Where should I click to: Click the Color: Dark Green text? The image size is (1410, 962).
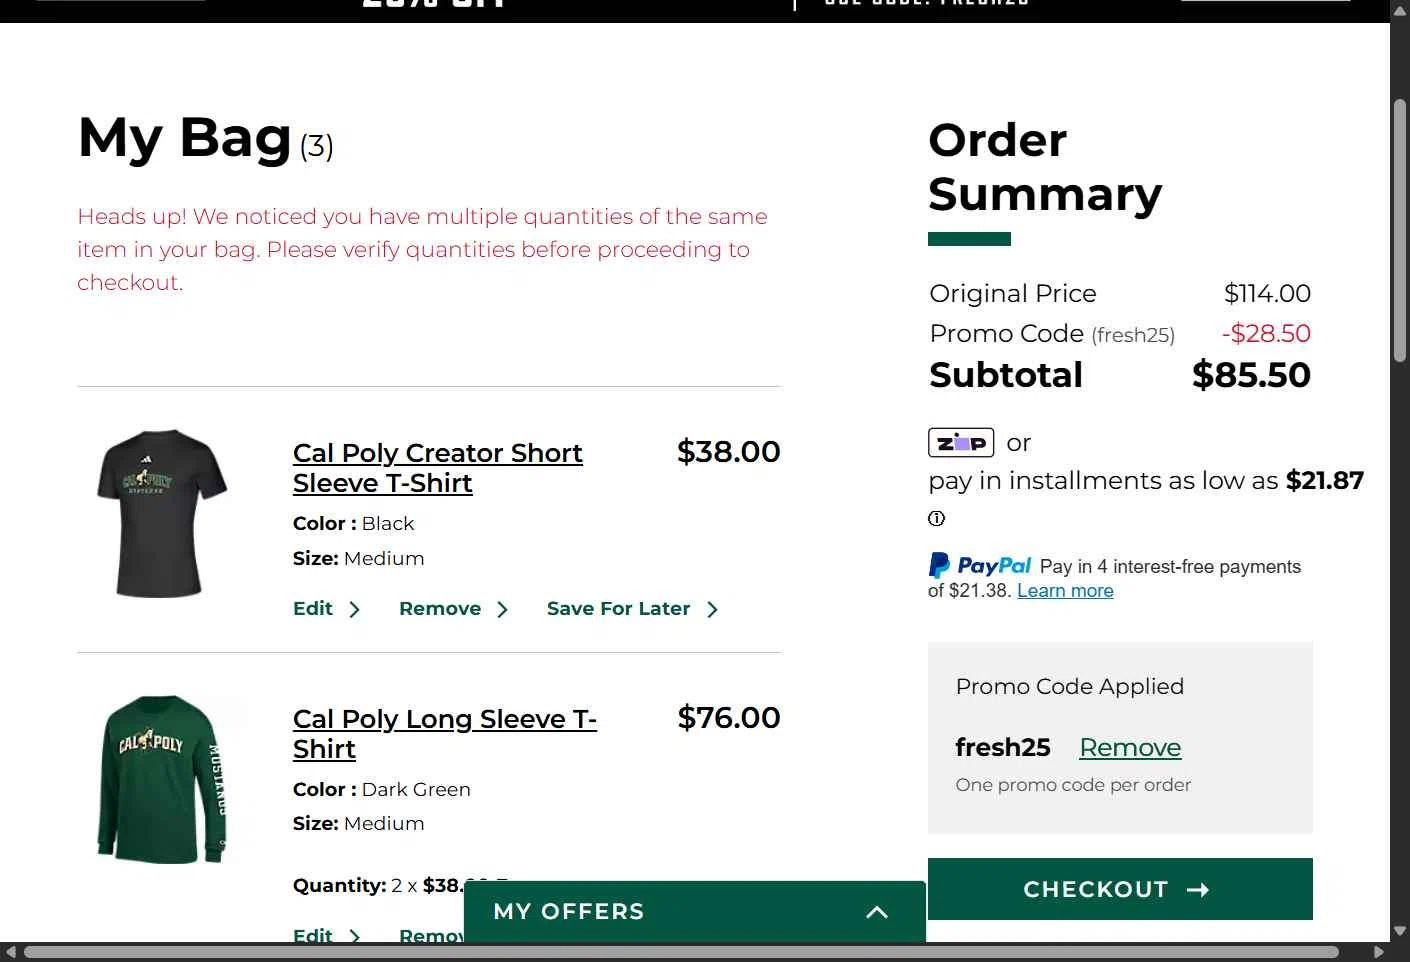click(381, 789)
